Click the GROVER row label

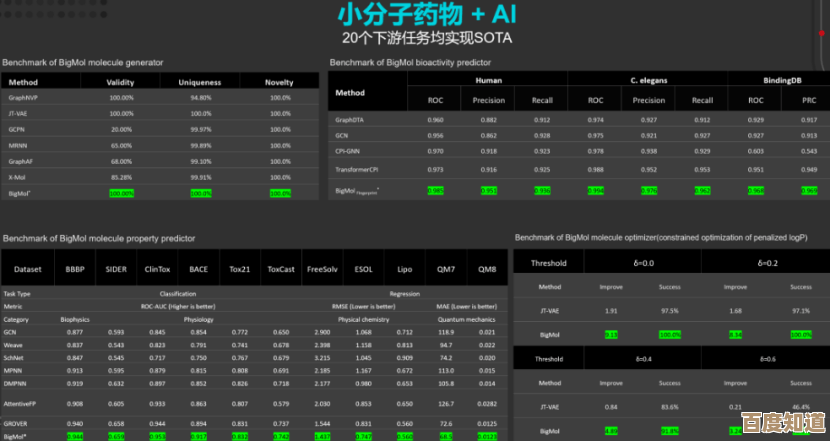tap(15, 423)
